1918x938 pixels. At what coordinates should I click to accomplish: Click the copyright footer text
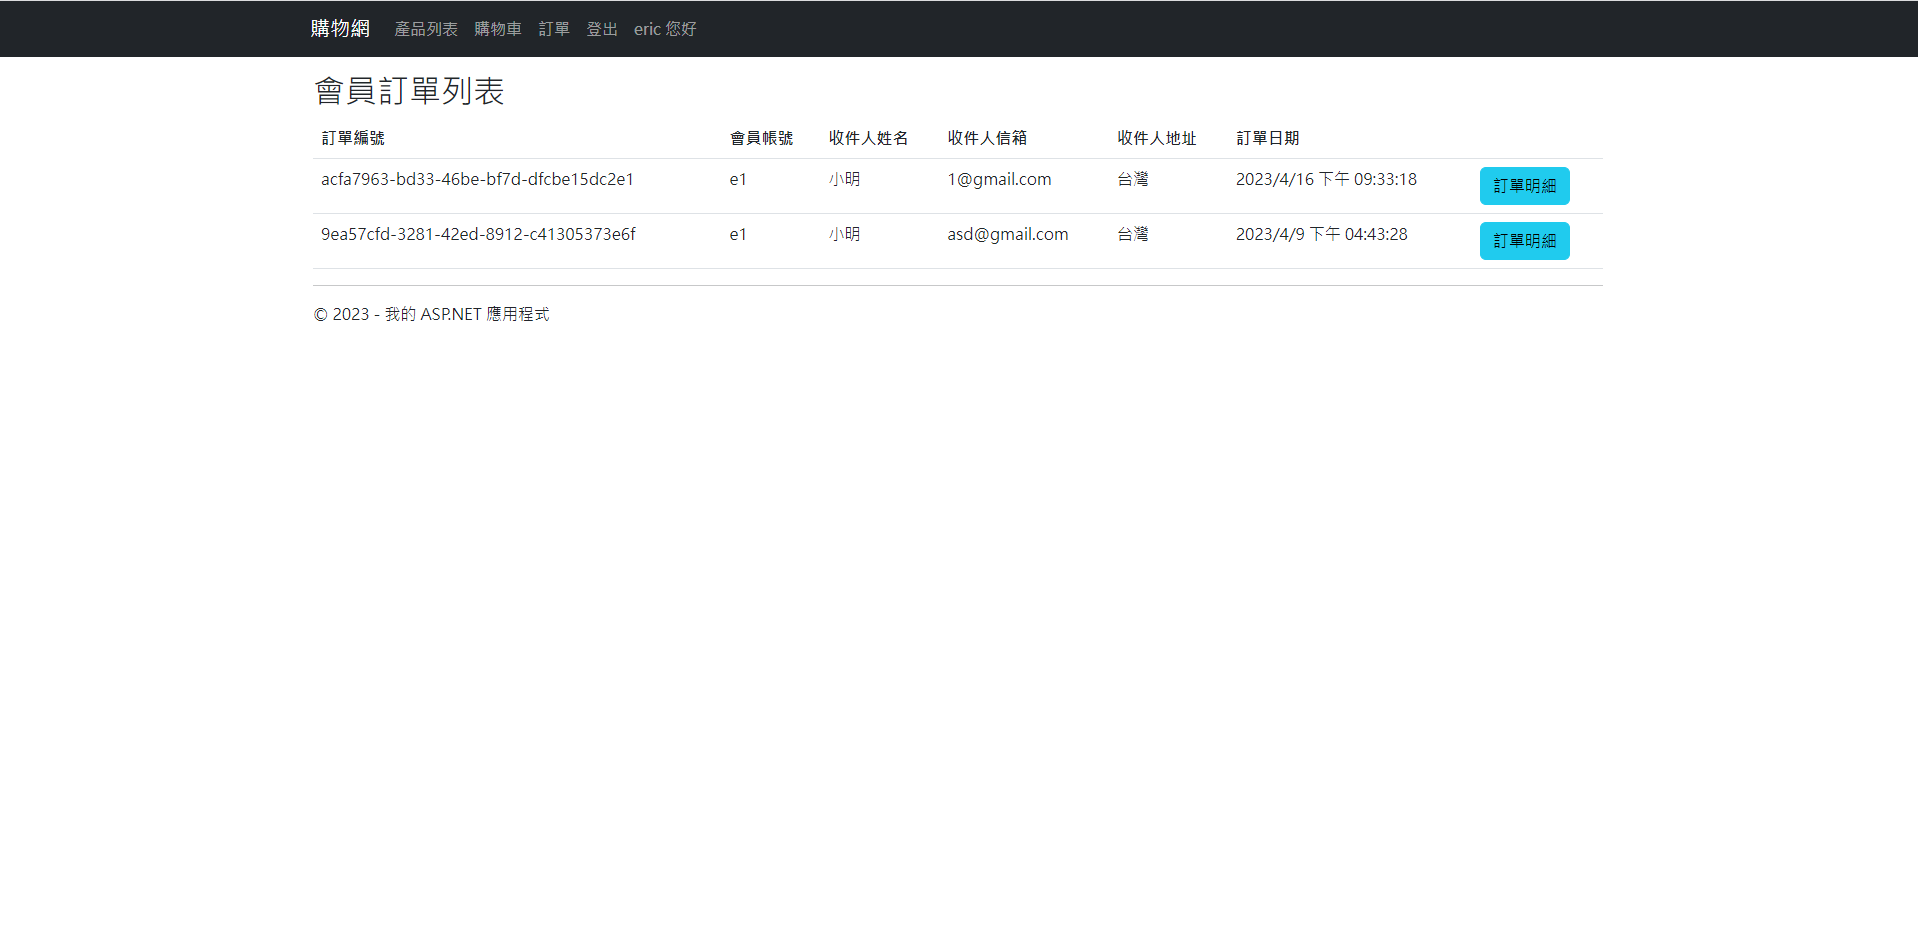pyautogui.click(x=430, y=314)
